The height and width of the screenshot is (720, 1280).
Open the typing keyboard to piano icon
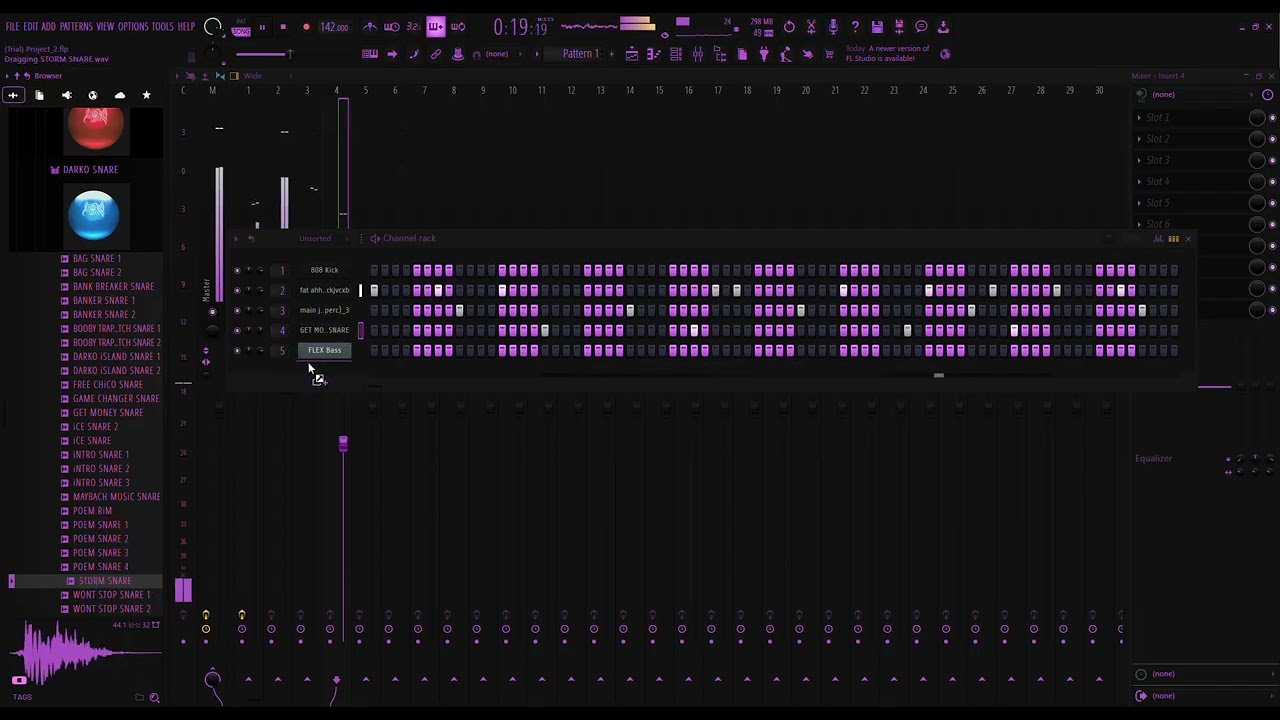pos(370,54)
